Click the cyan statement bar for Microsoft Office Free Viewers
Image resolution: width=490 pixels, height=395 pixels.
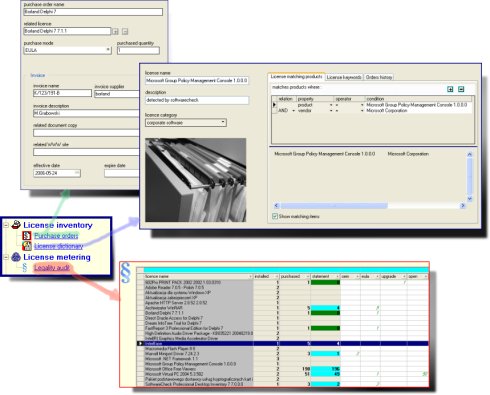click(325, 369)
